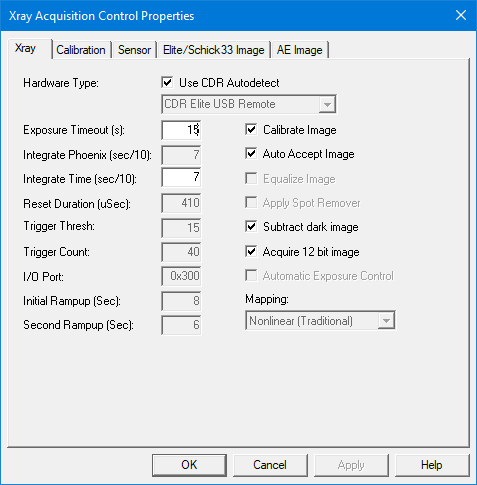The image size is (477, 485).
Task: Go to the AE Image tab
Action: coord(300,50)
